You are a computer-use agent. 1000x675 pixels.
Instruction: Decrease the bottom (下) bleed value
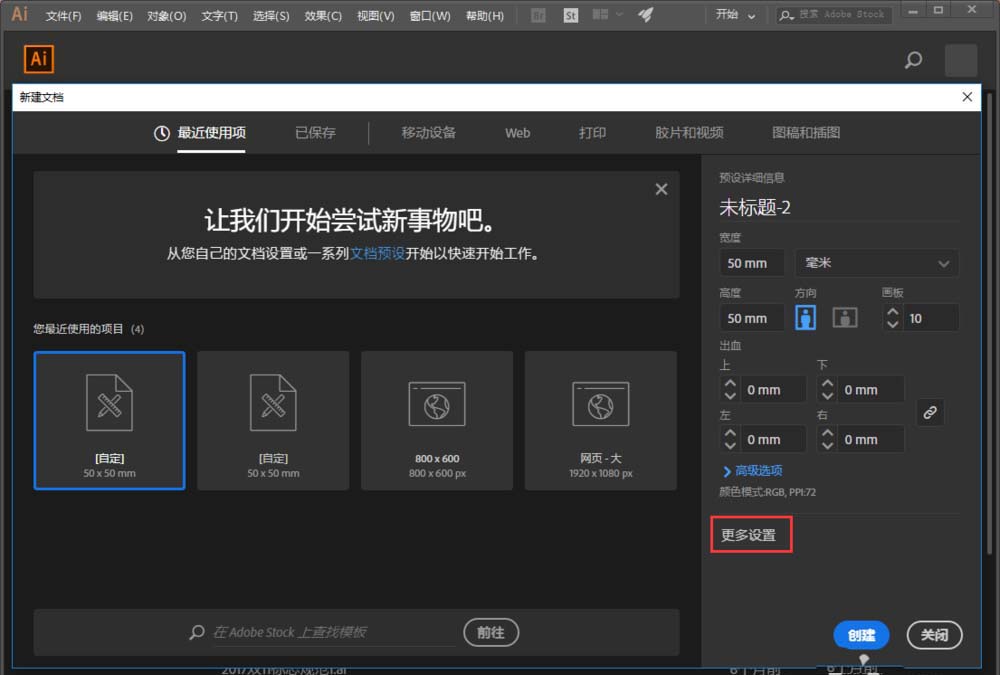point(827,396)
